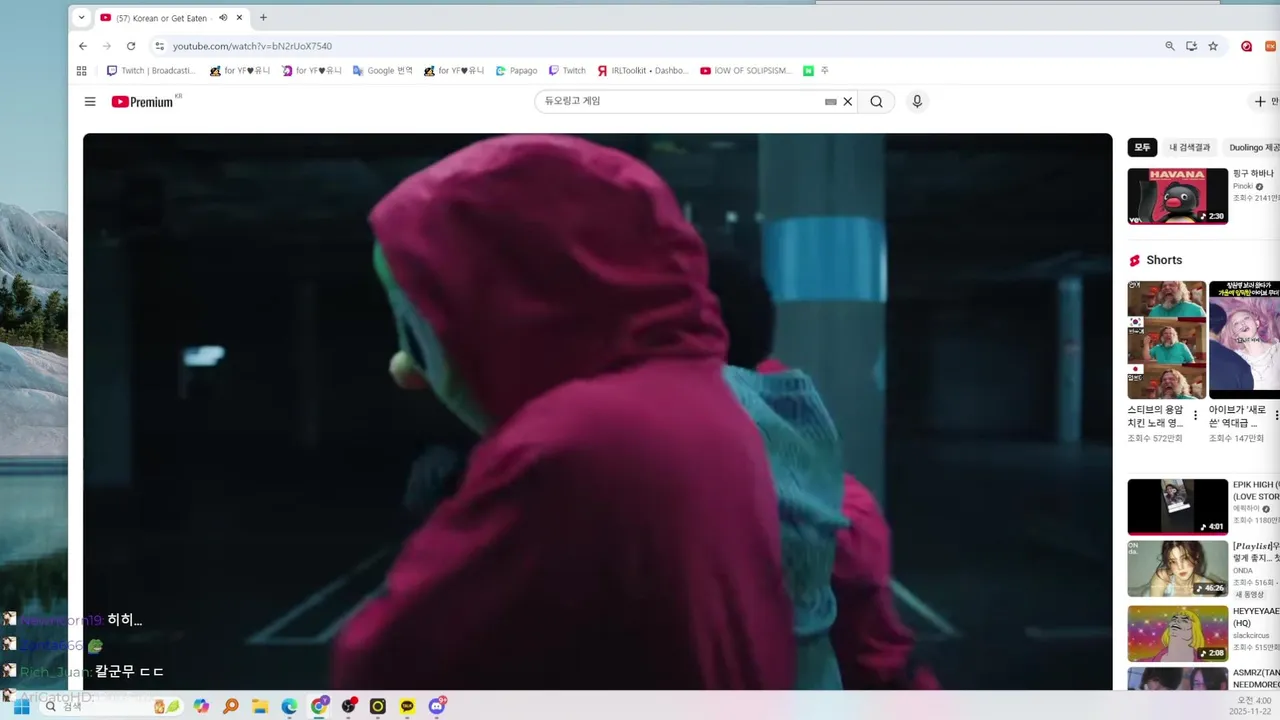Click the YouTube search magnifier button
This screenshot has width=1280, height=720.
point(876,101)
